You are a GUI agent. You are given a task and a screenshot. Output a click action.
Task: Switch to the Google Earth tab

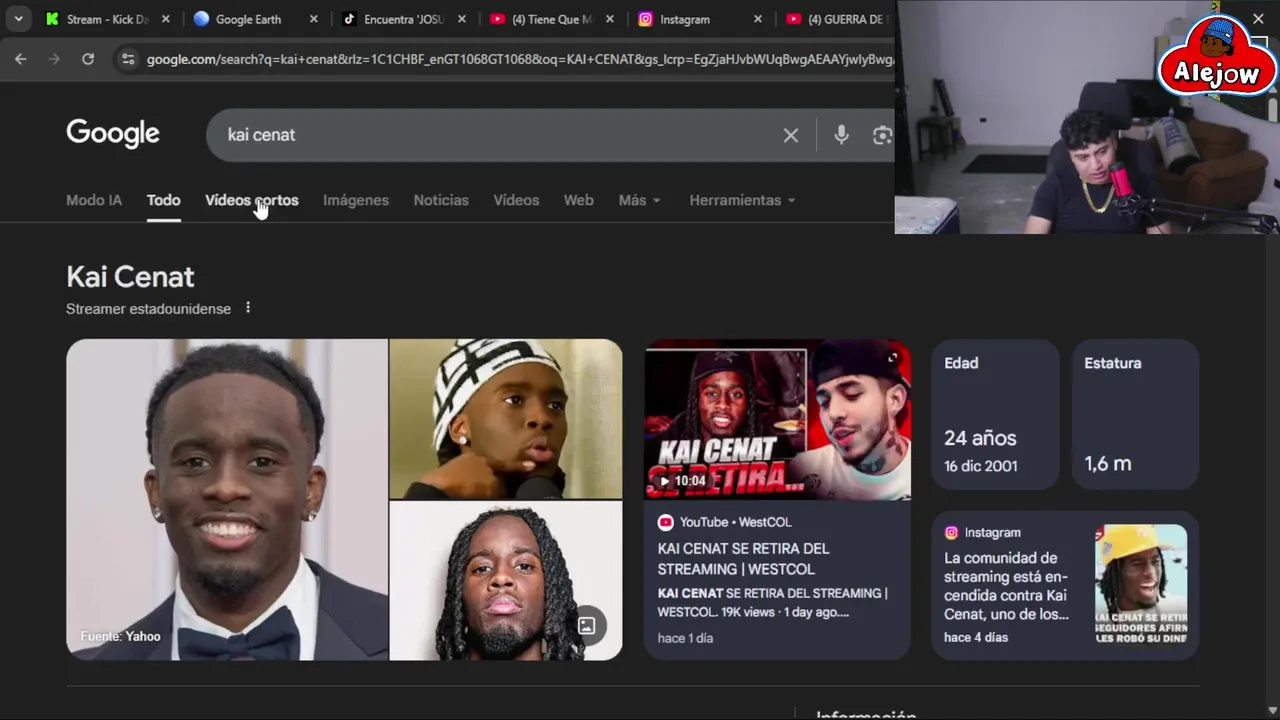click(x=248, y=19)
